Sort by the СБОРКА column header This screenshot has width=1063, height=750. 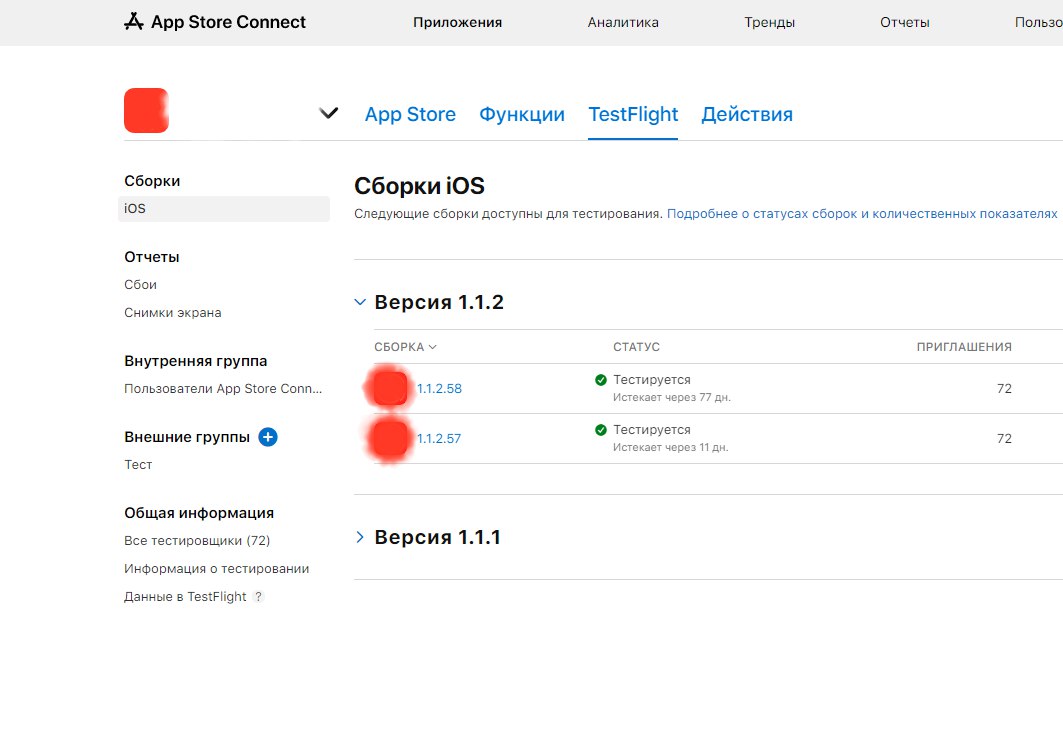pyautogui.click(x=405, y=347)
